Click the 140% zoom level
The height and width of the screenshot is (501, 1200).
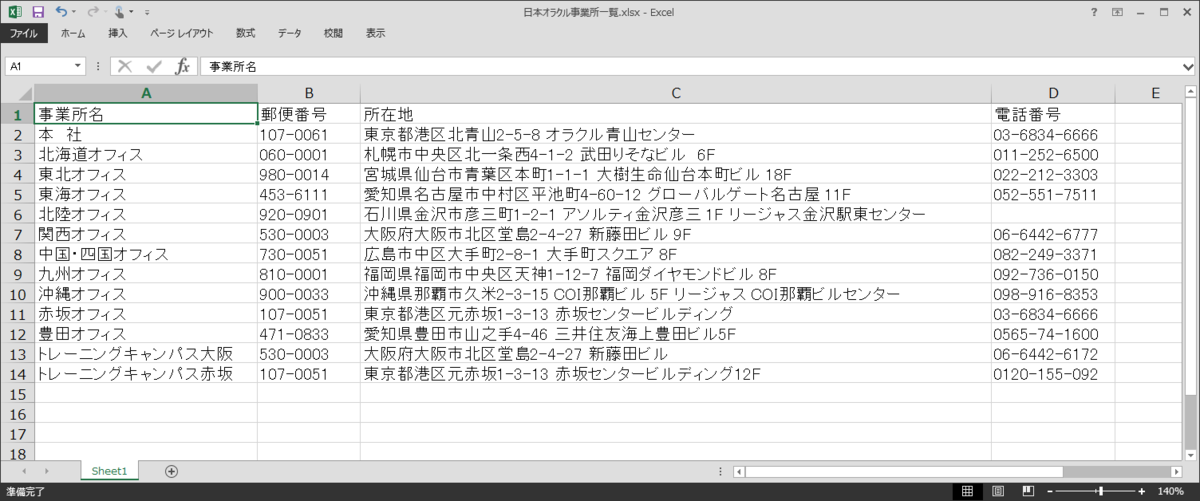pos(1171,491)
